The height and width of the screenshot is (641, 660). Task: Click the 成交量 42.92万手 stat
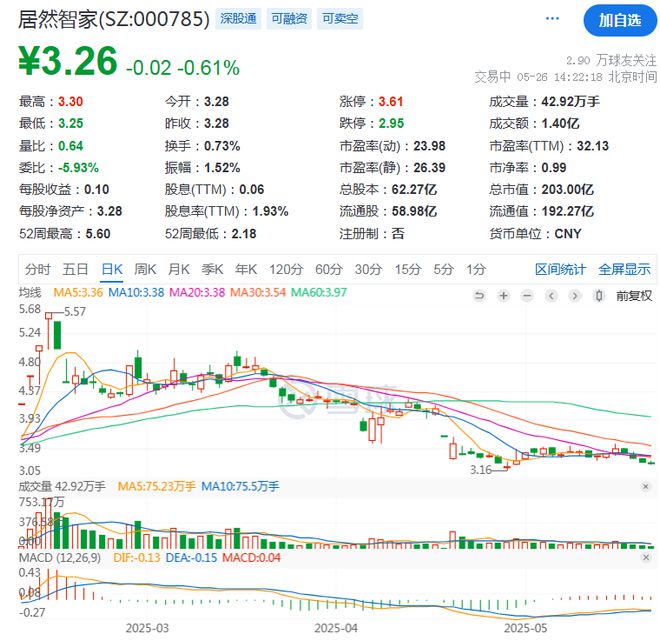(x=544, y=101)
